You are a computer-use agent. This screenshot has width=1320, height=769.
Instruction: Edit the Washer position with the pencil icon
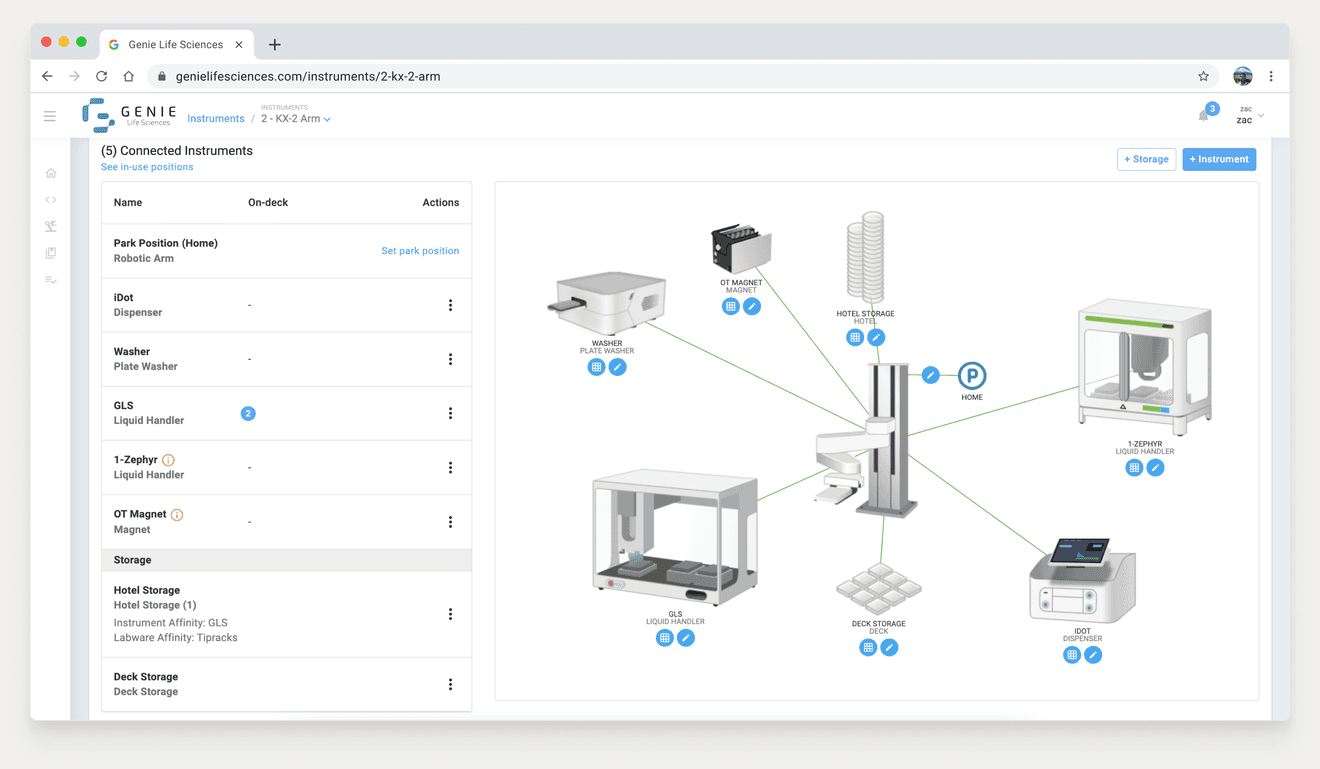click(x=618, y=367)
